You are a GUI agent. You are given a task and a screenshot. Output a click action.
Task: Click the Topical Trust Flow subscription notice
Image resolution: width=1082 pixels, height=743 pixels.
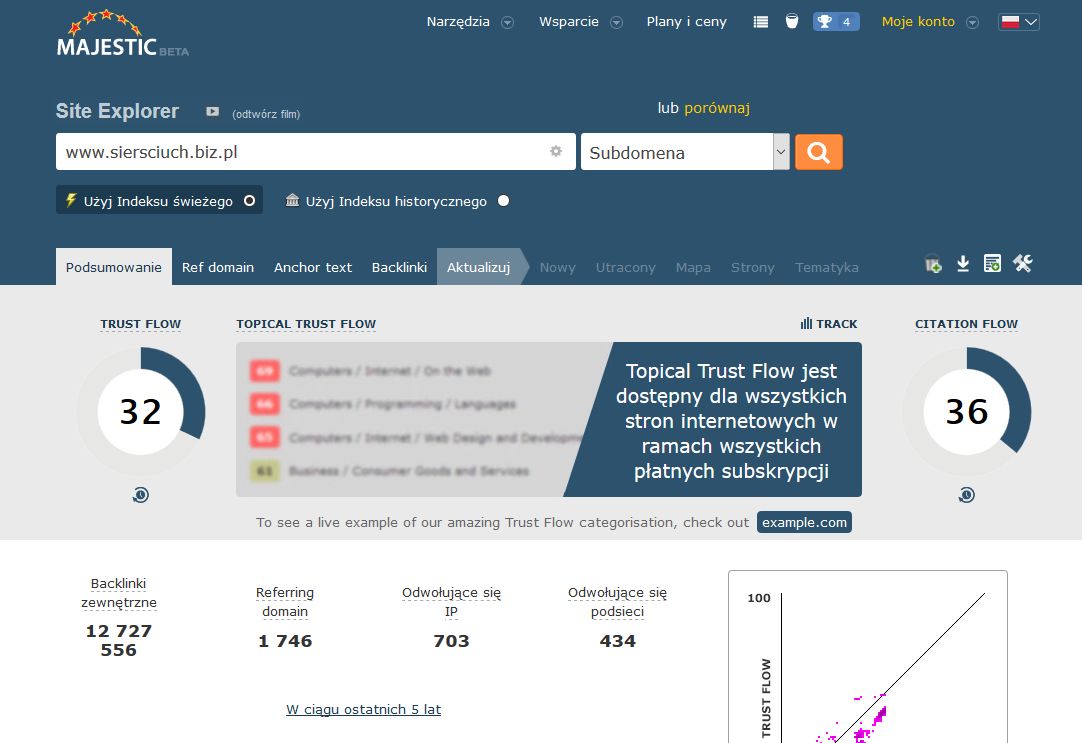tap(731, 421)
